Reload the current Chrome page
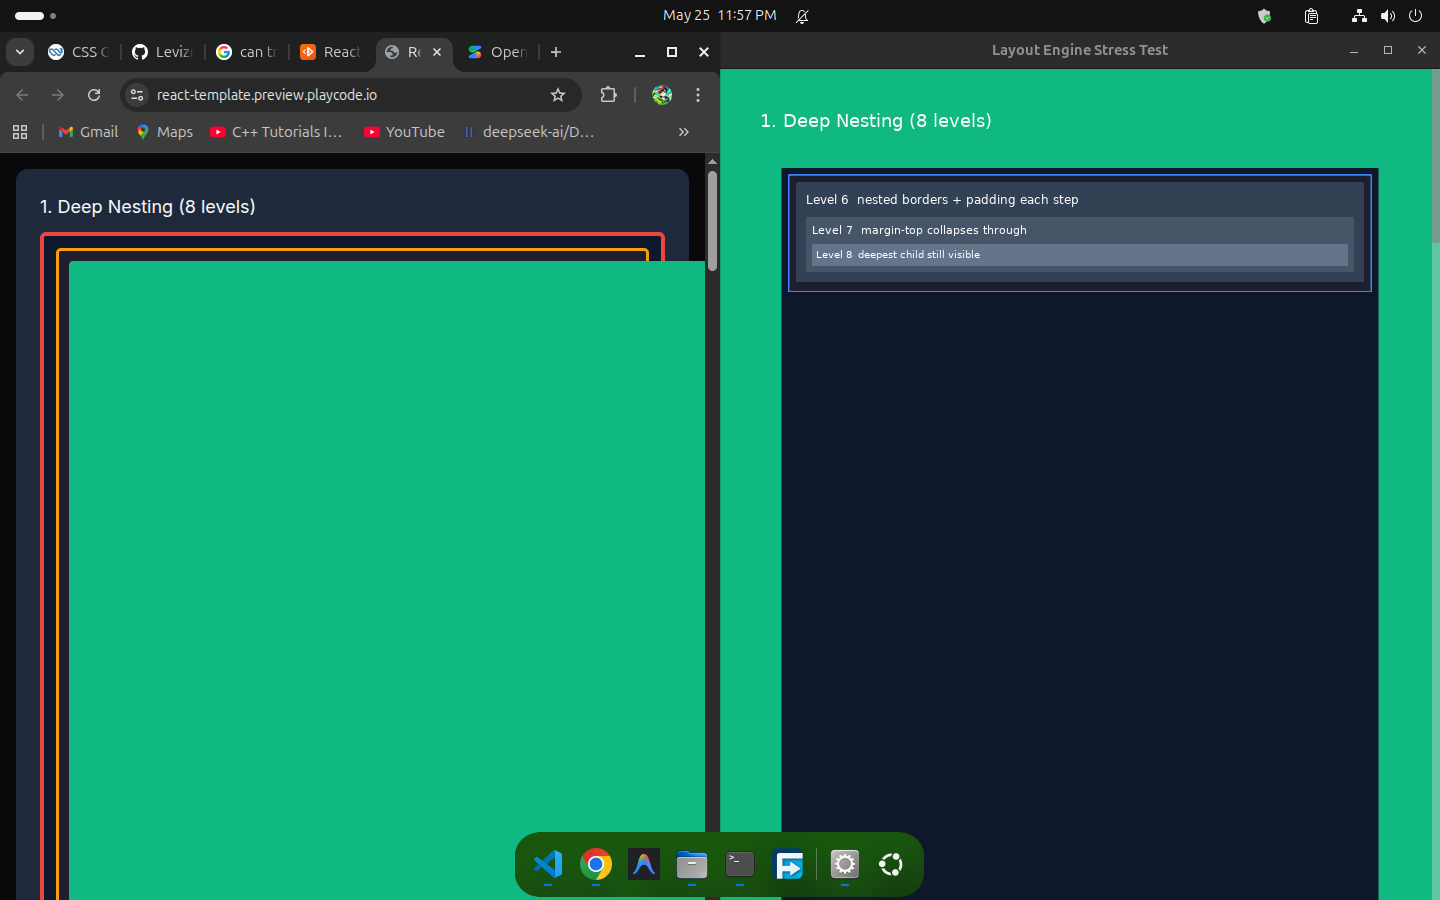Screen dimensions: 1440x900 [x=94, y=95]
